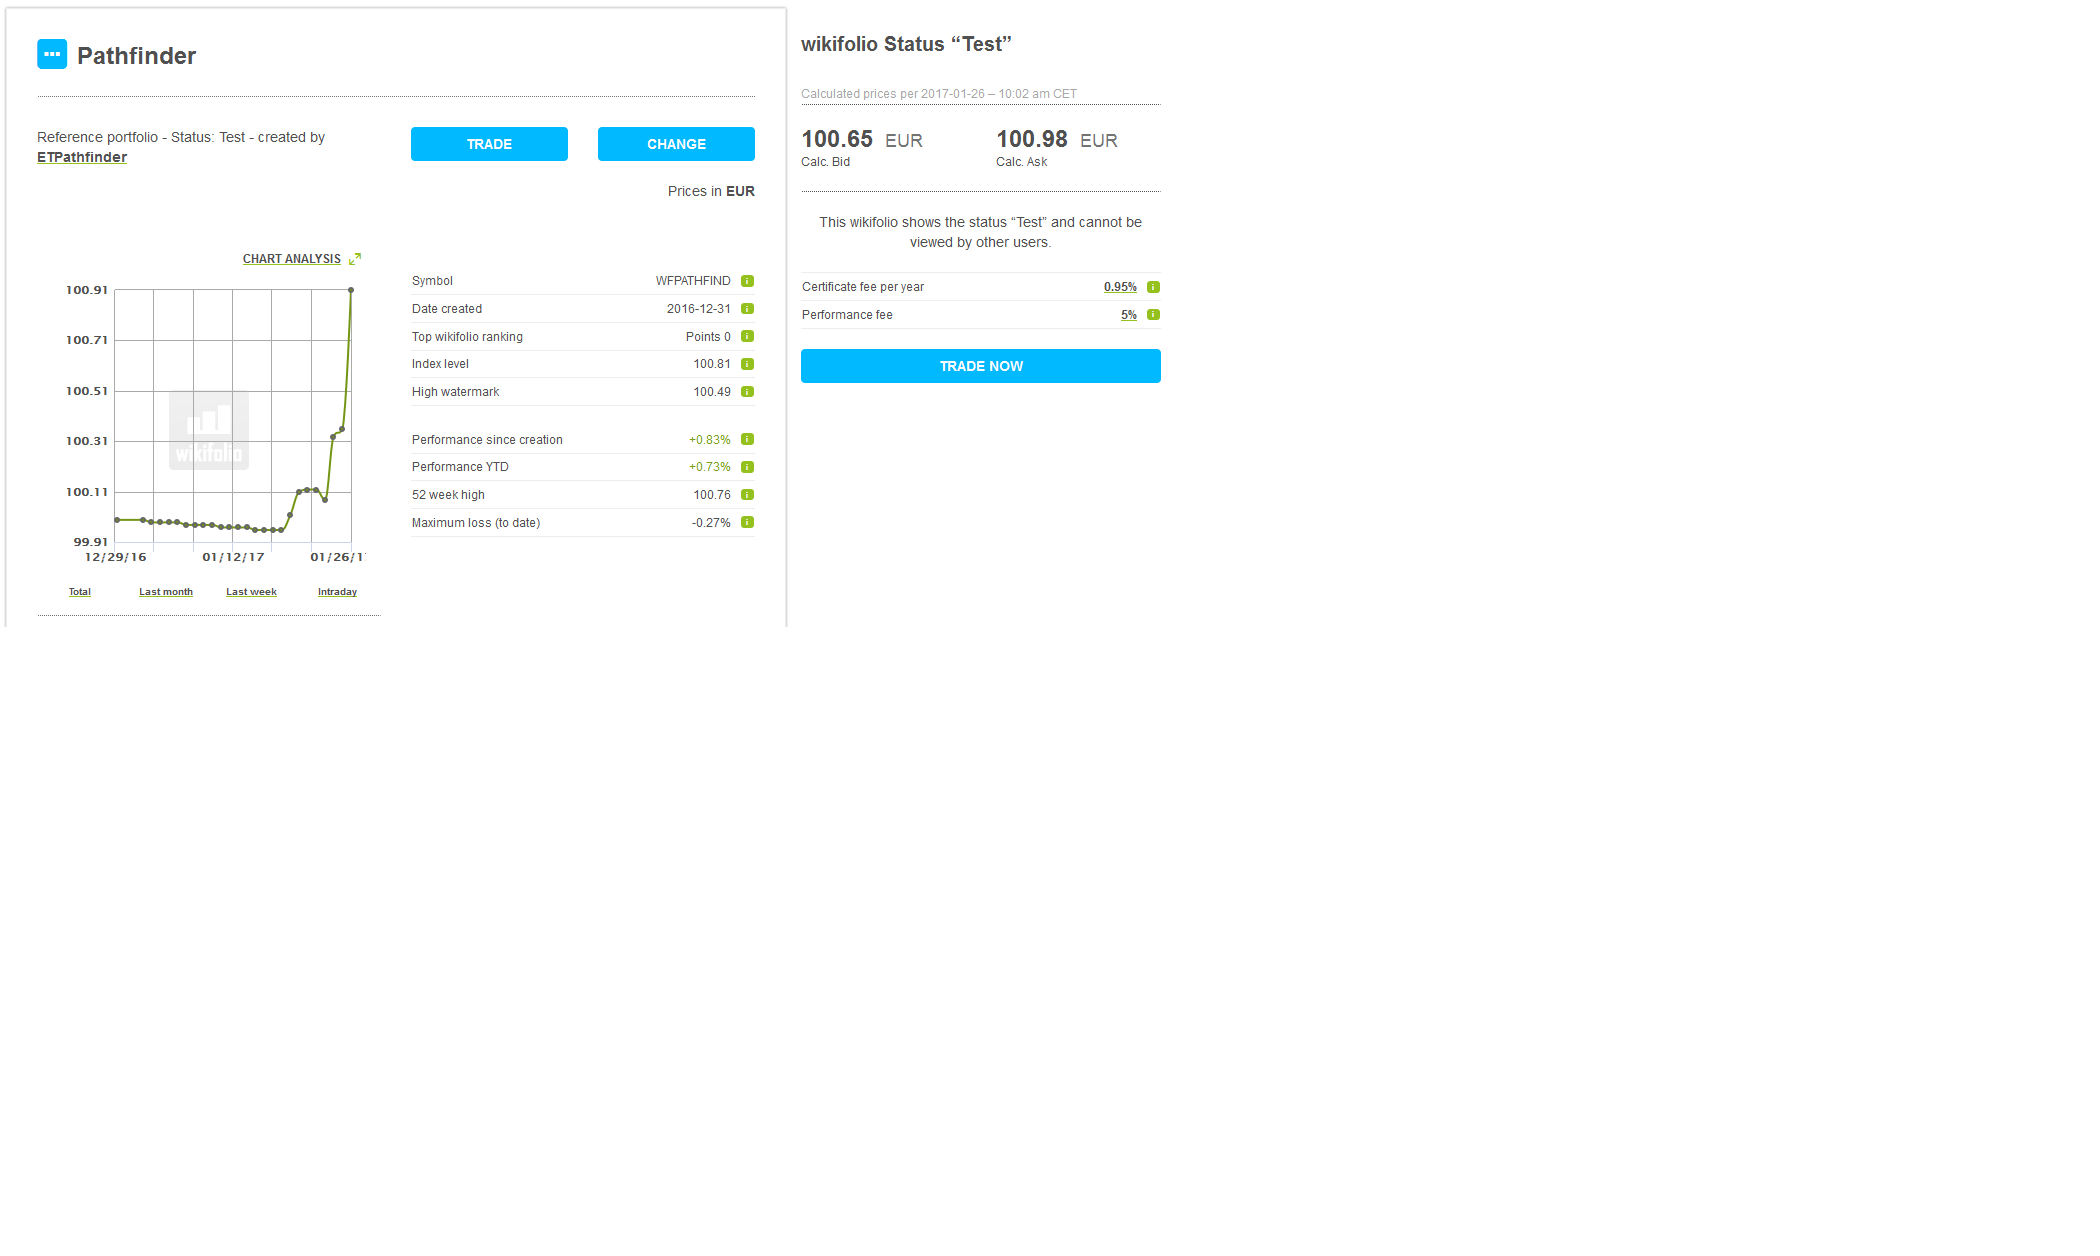Click info icon beside Date created
2100x1256 pixels.
point(747,309)
